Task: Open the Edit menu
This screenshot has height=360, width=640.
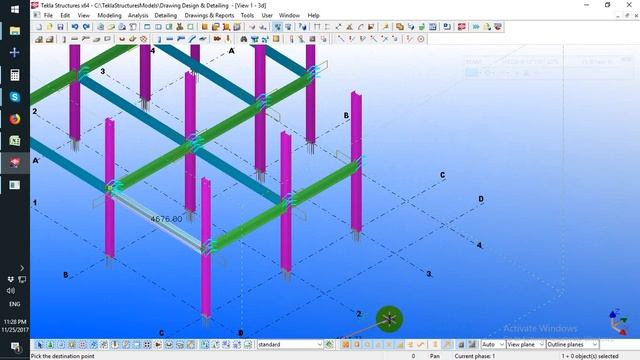Action: 65,16
